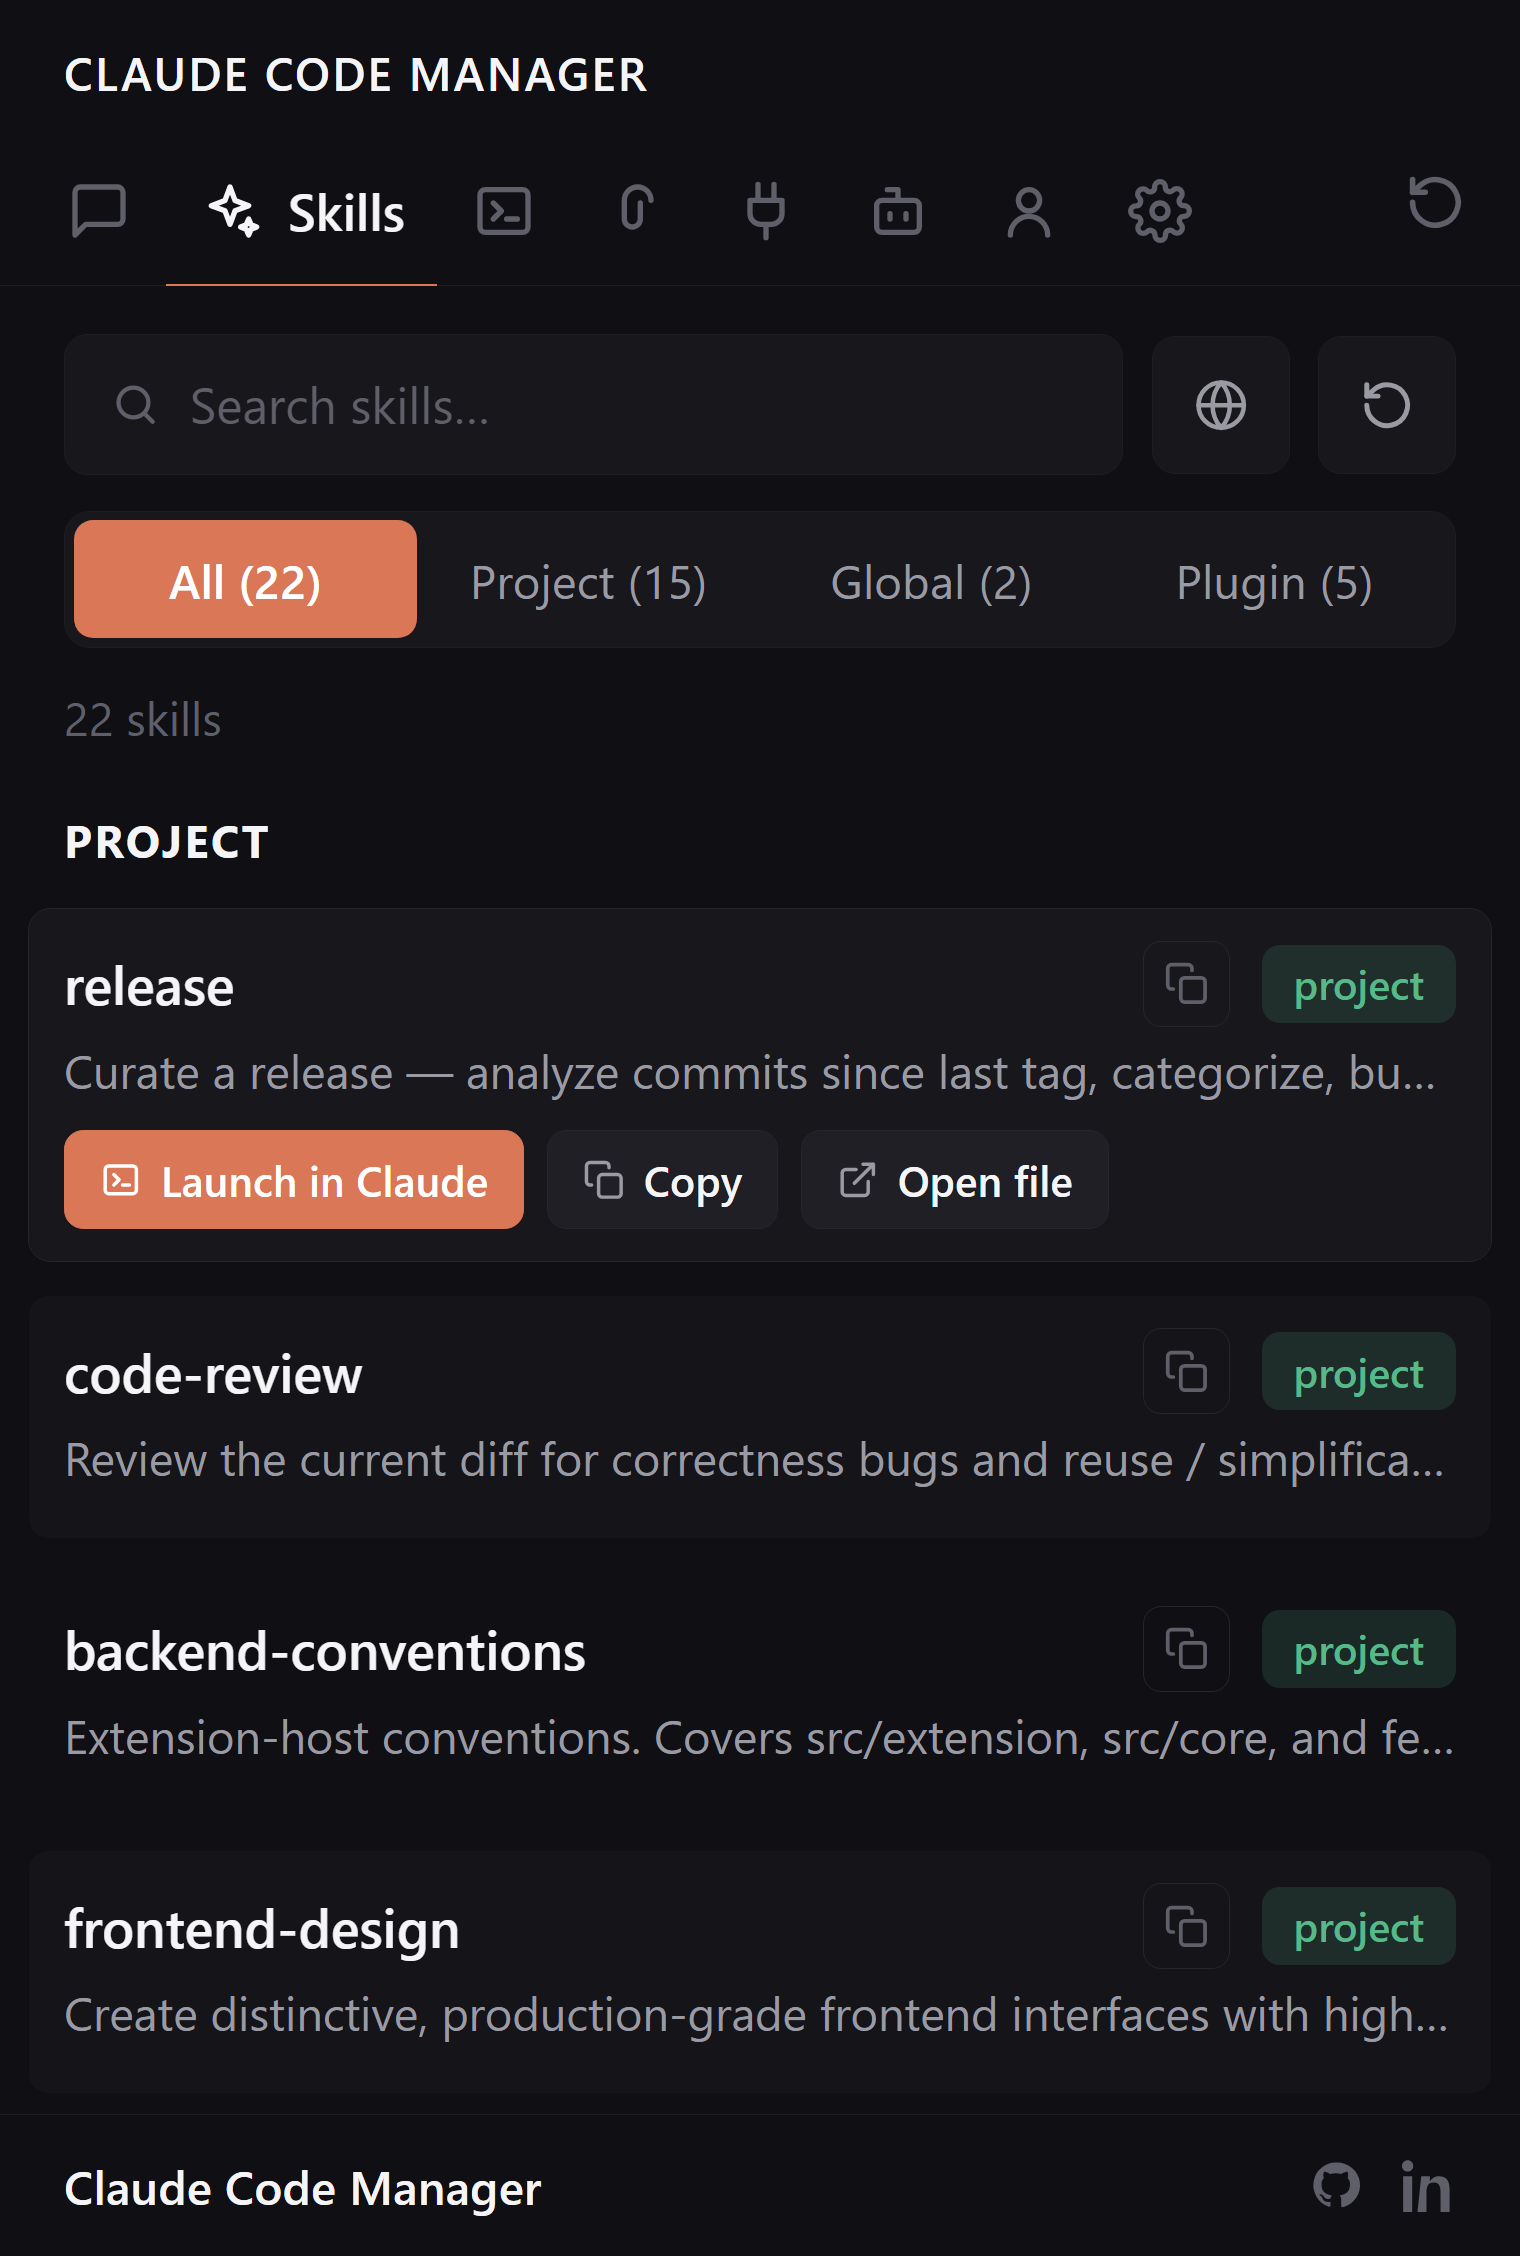Expand the backend-conventions skill card

(759, 1695)
